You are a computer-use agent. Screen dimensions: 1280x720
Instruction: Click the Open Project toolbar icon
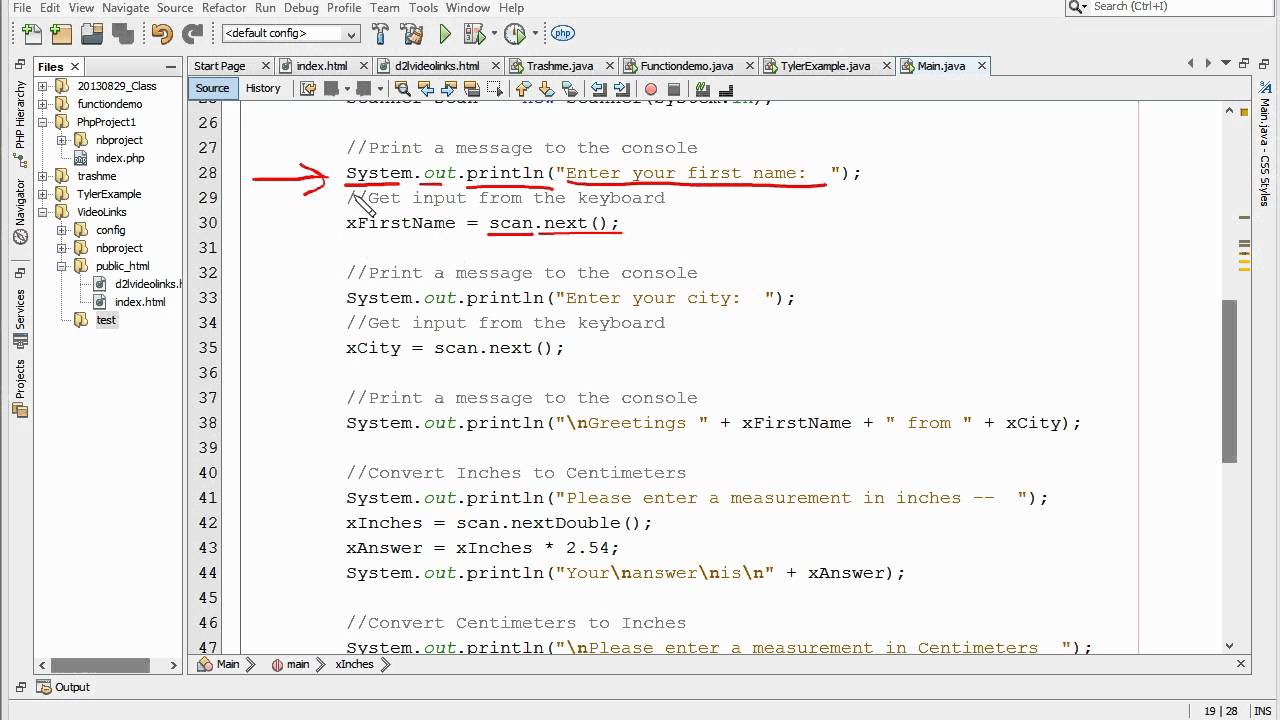92,34
